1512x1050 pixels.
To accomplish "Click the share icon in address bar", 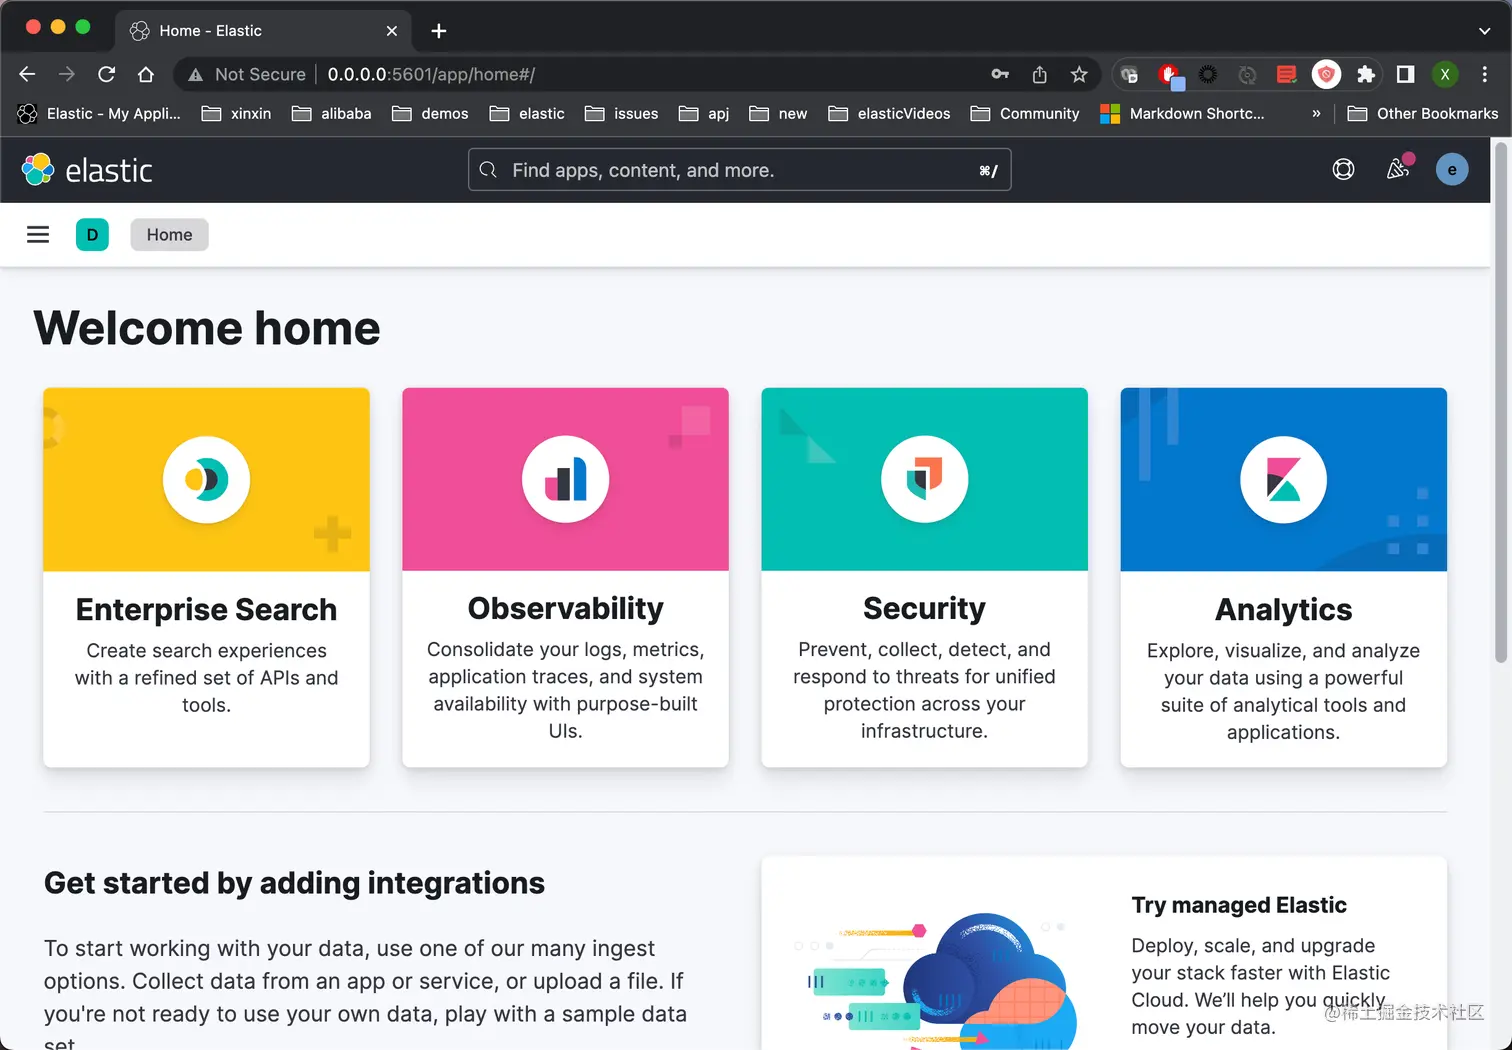I will pyautogui.click(x=1040, y=74).
